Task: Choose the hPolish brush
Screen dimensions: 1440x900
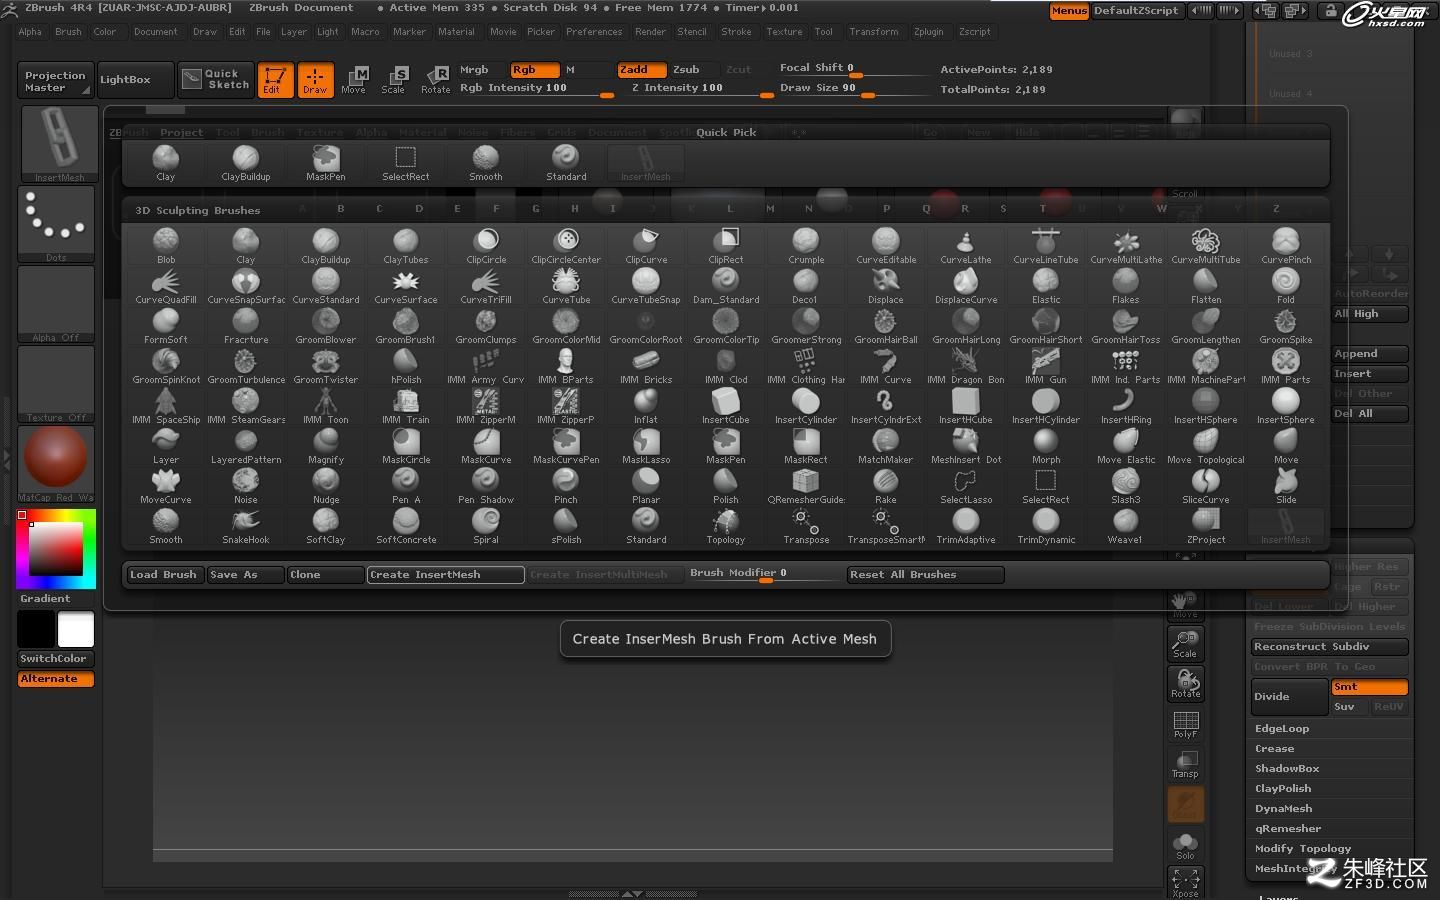Action: pos(406,366)
